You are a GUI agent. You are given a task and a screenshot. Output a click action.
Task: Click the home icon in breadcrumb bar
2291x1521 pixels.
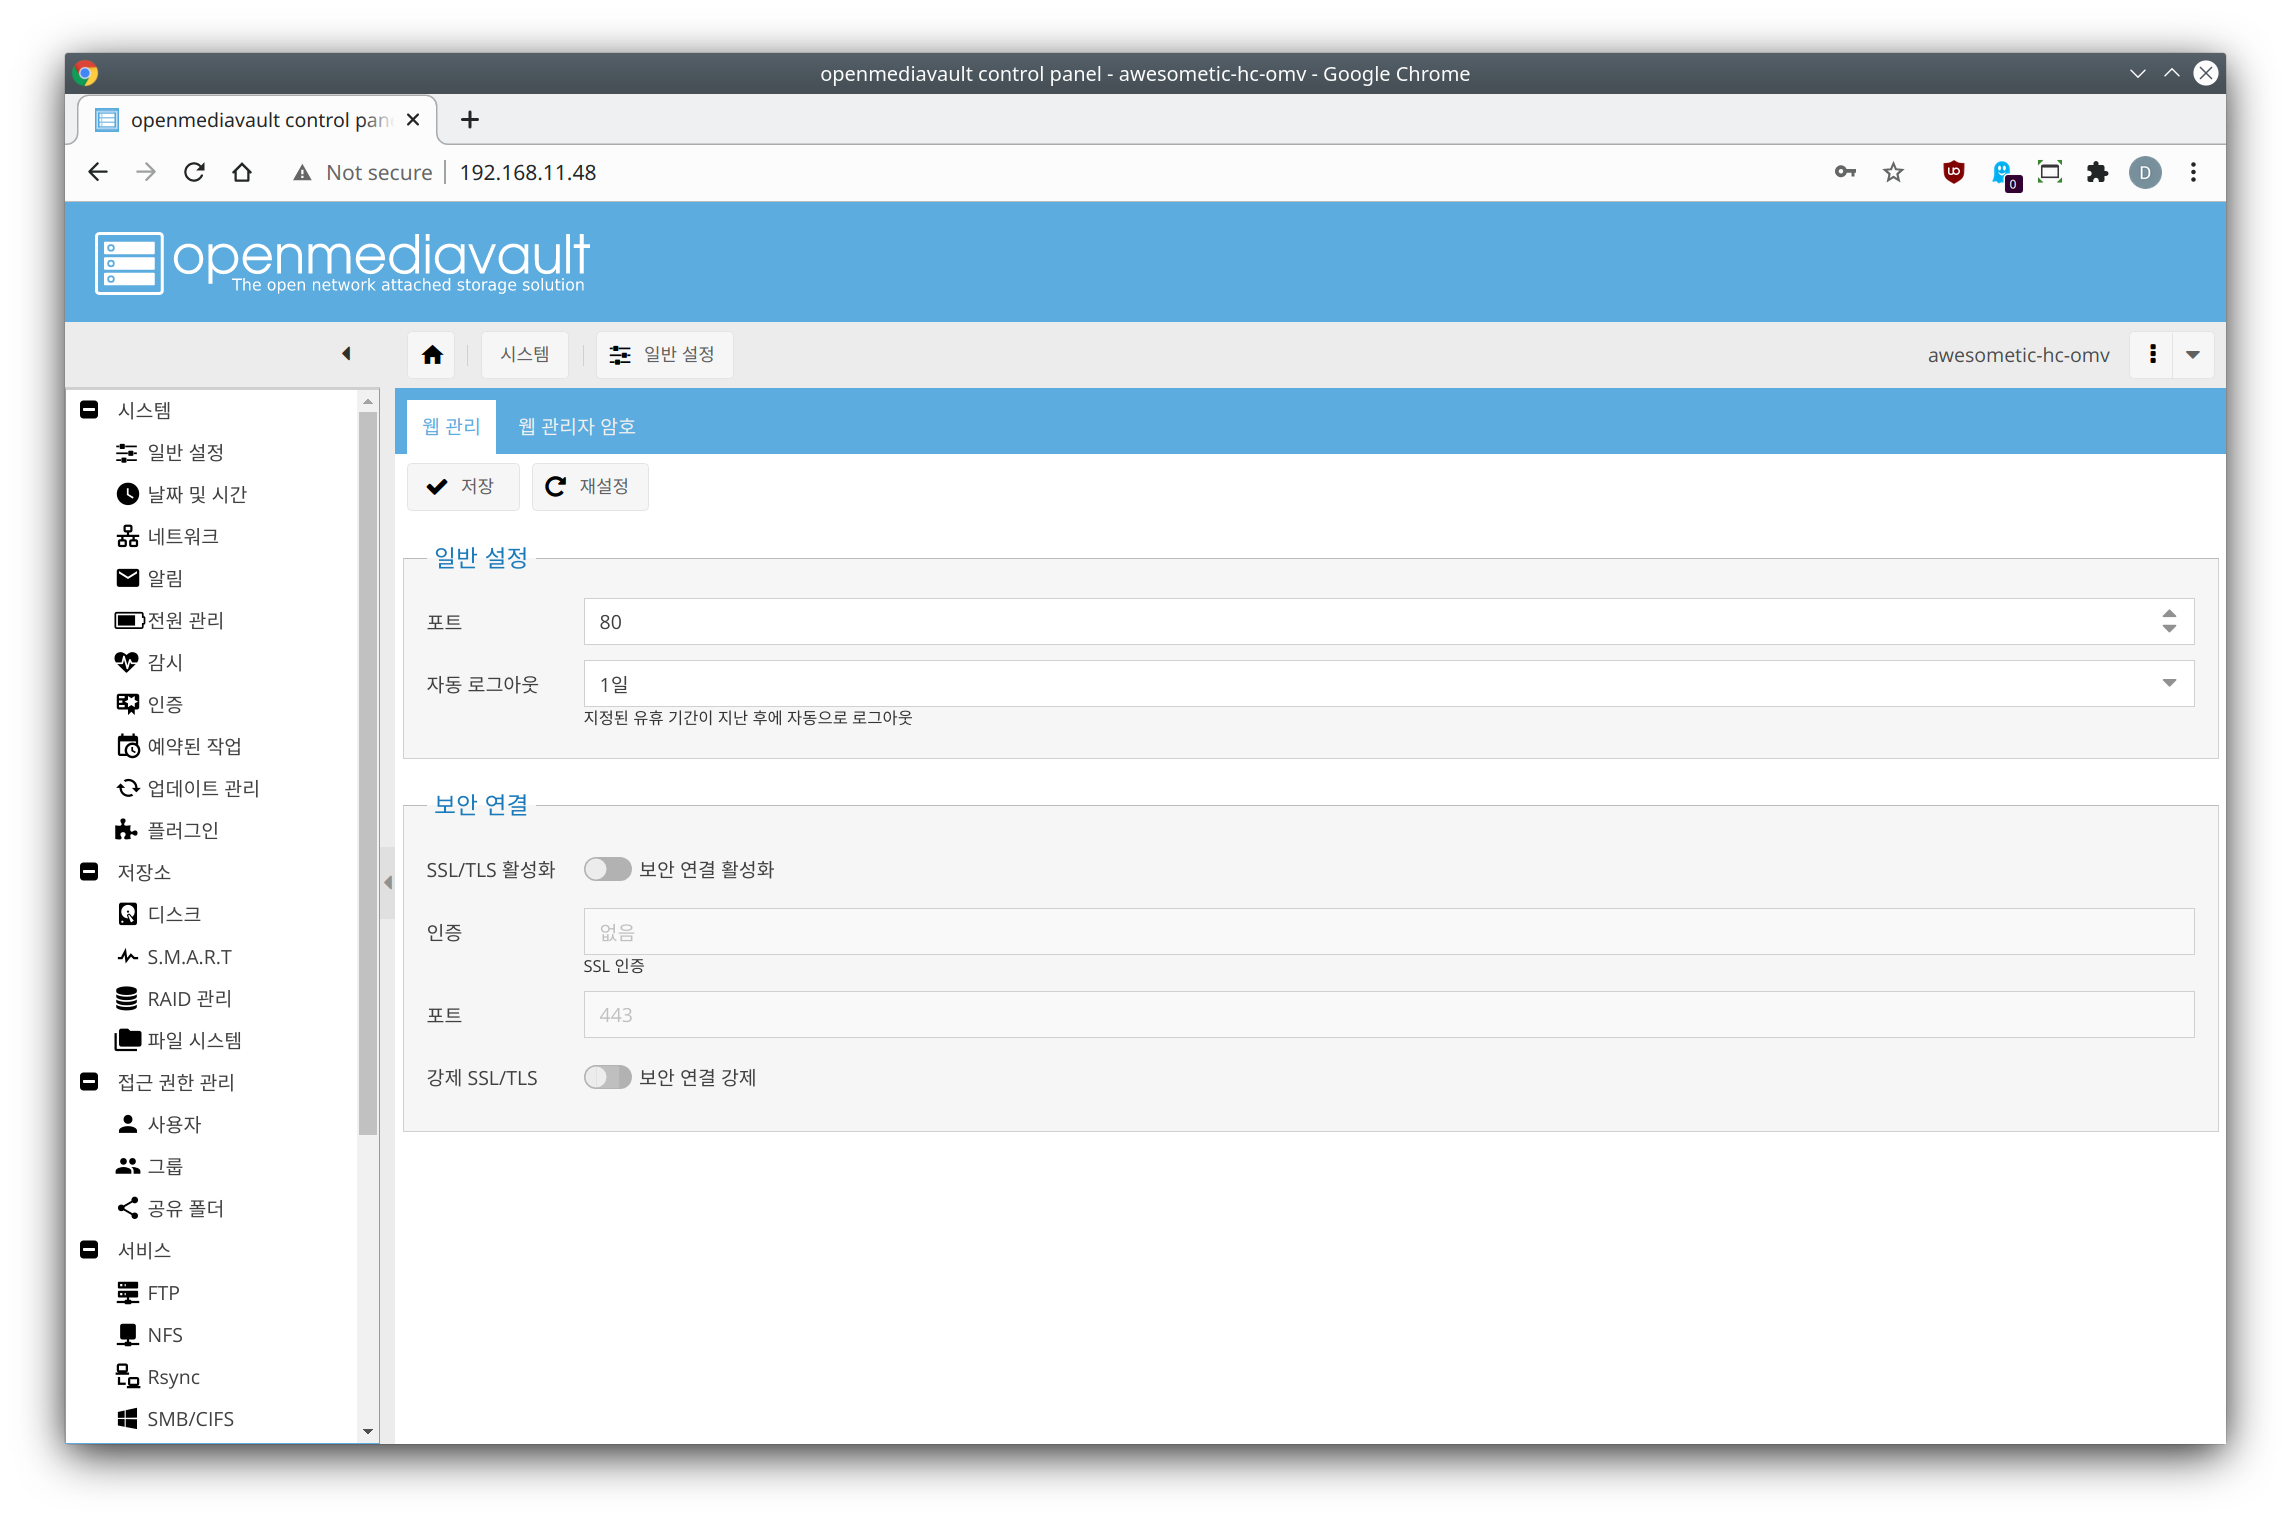[x=432, y=355]
